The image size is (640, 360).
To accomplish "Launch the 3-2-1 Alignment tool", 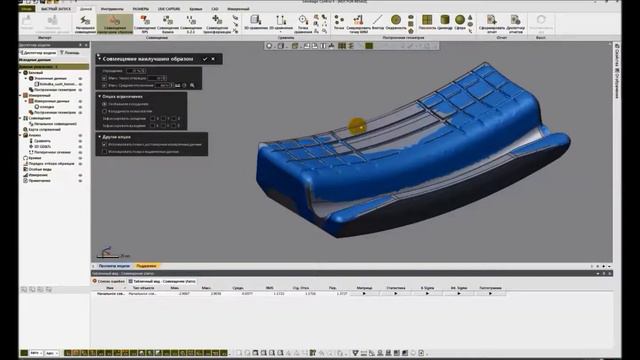I will pos(191,24).
